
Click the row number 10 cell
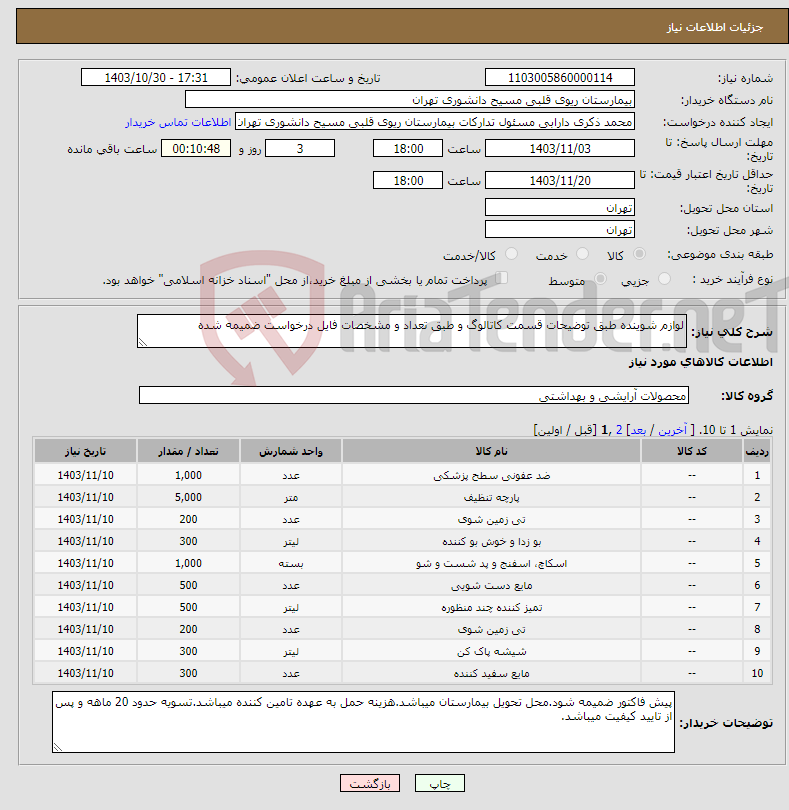pyautogui.click(x=757, y=674)
